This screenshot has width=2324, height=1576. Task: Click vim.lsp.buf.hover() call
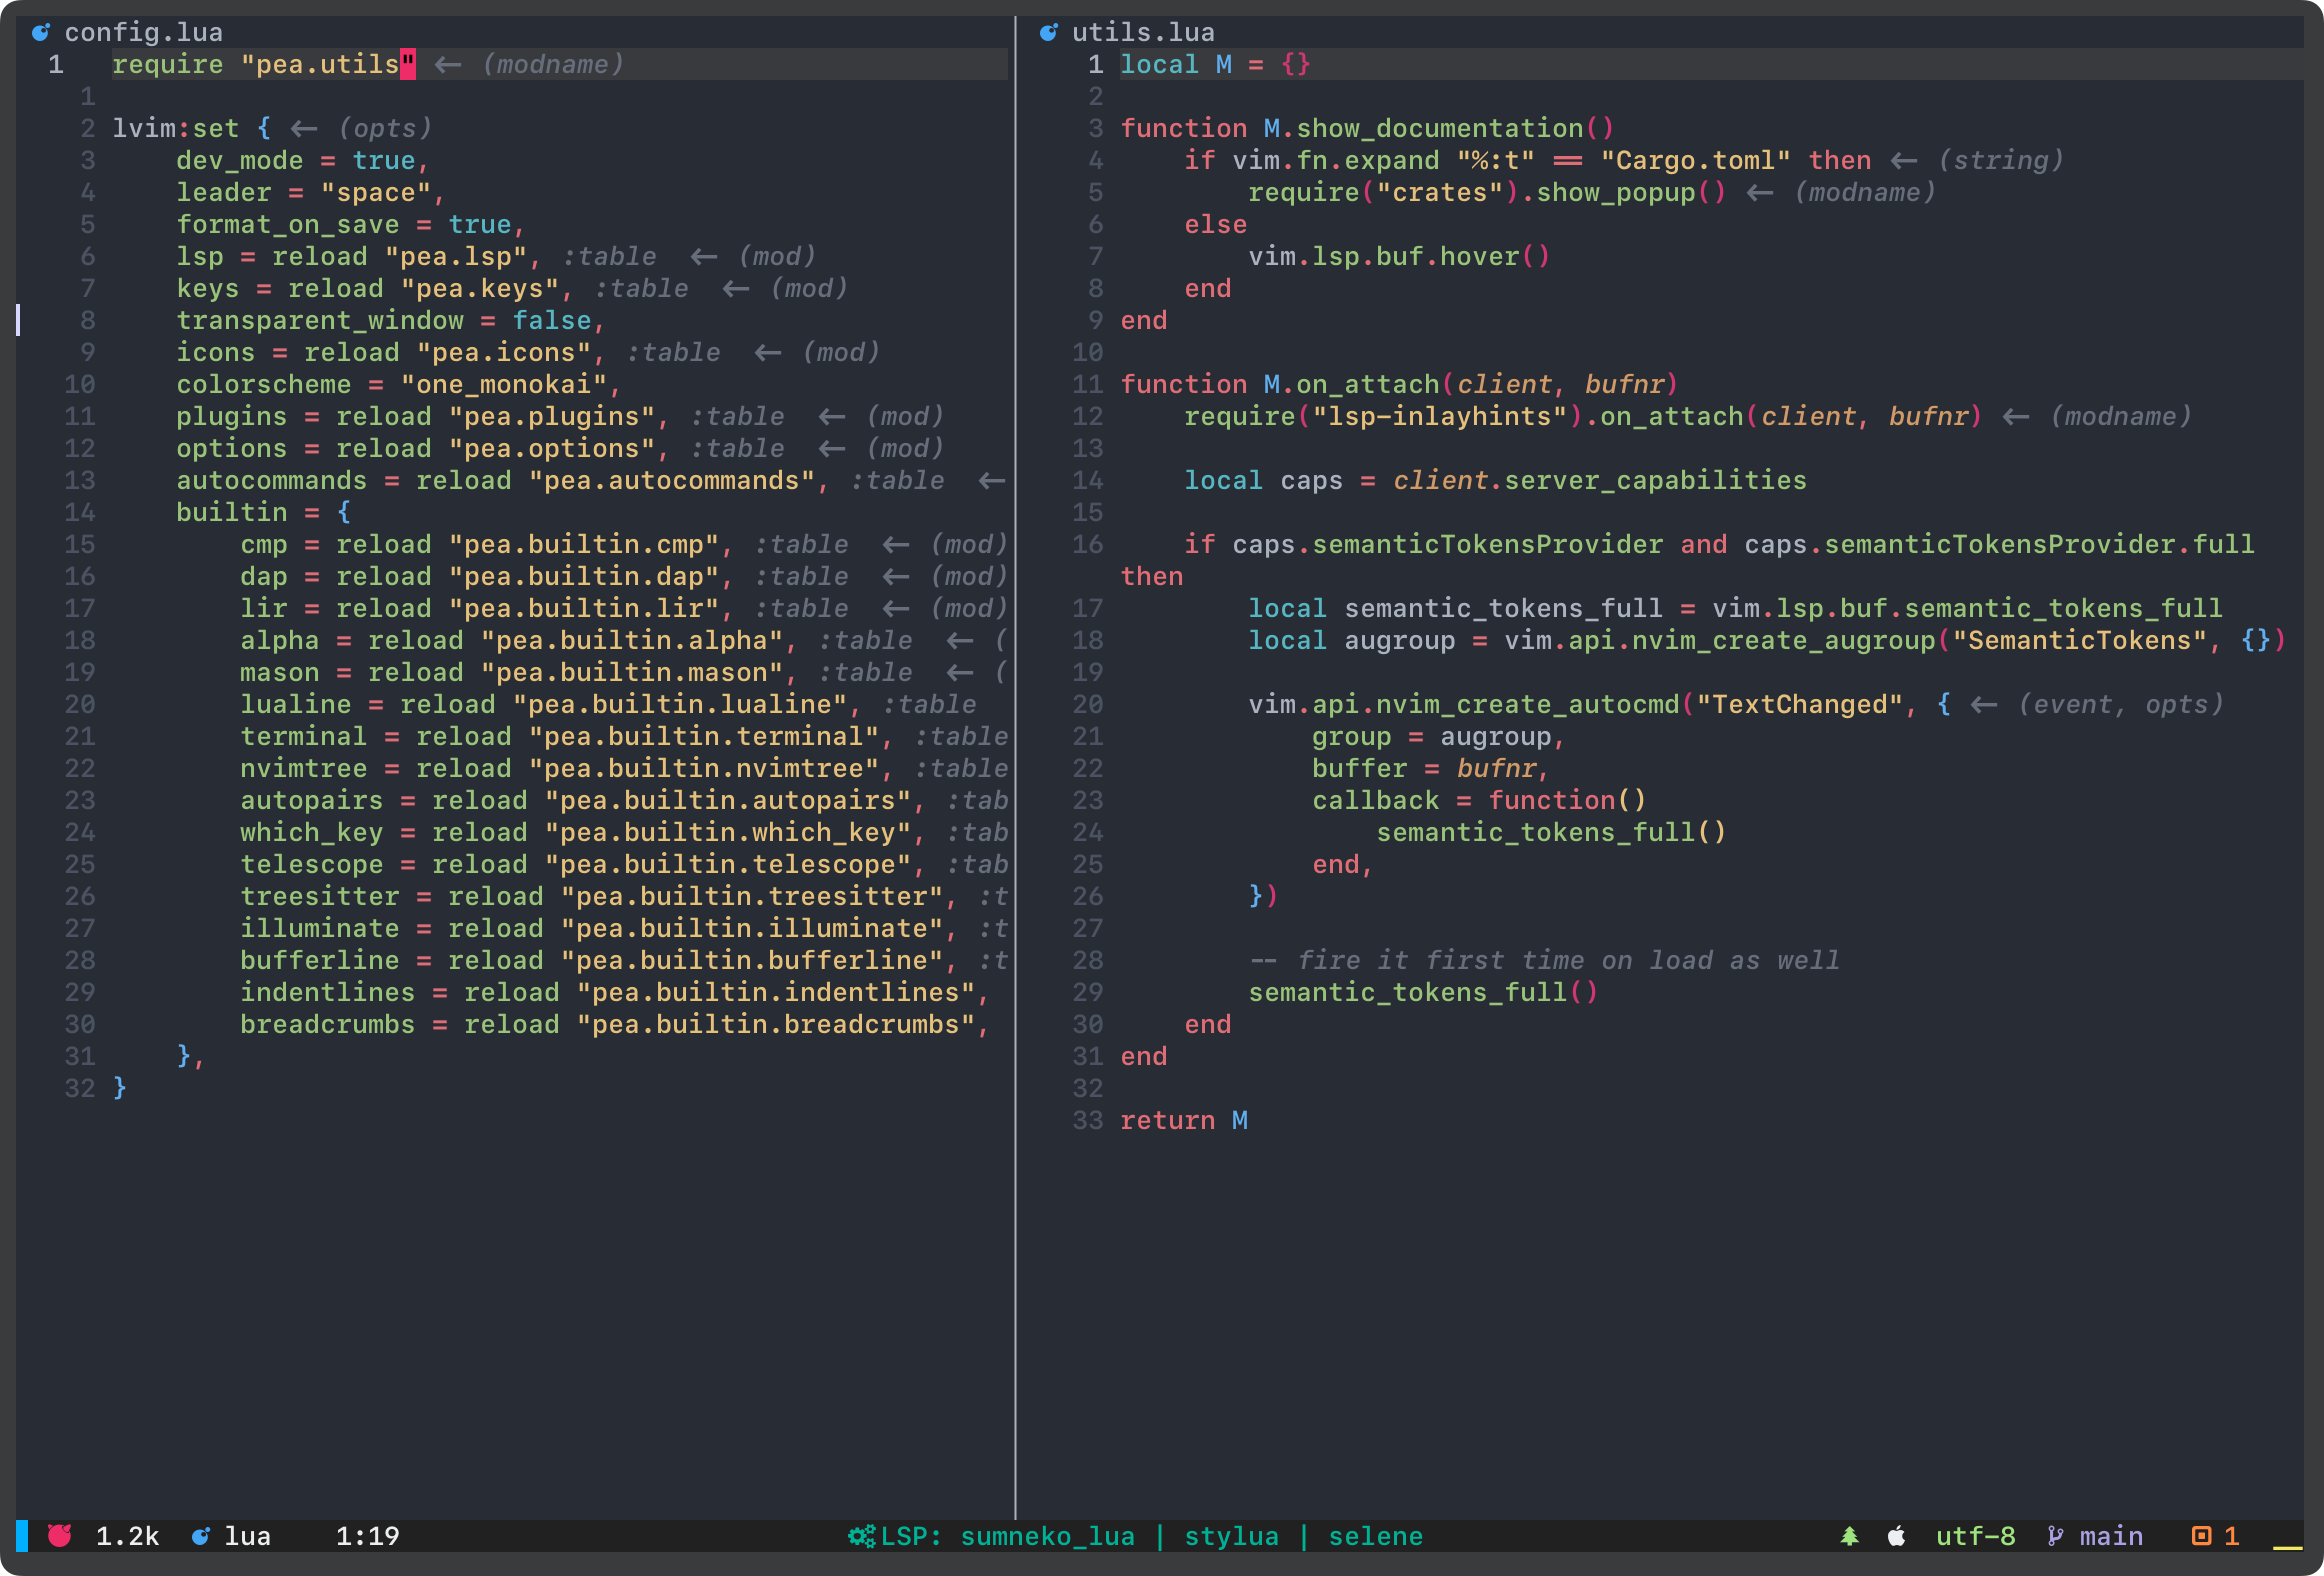pyautogui.click(x=1400, y=256)
